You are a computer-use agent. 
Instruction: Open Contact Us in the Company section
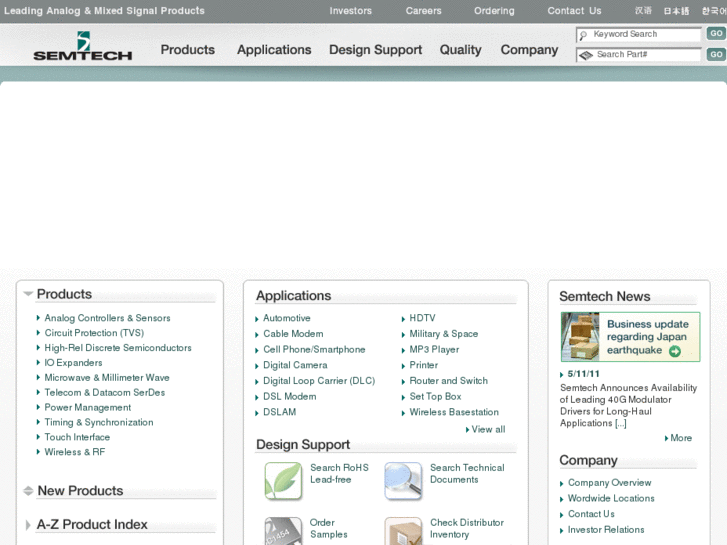[591, 514]
